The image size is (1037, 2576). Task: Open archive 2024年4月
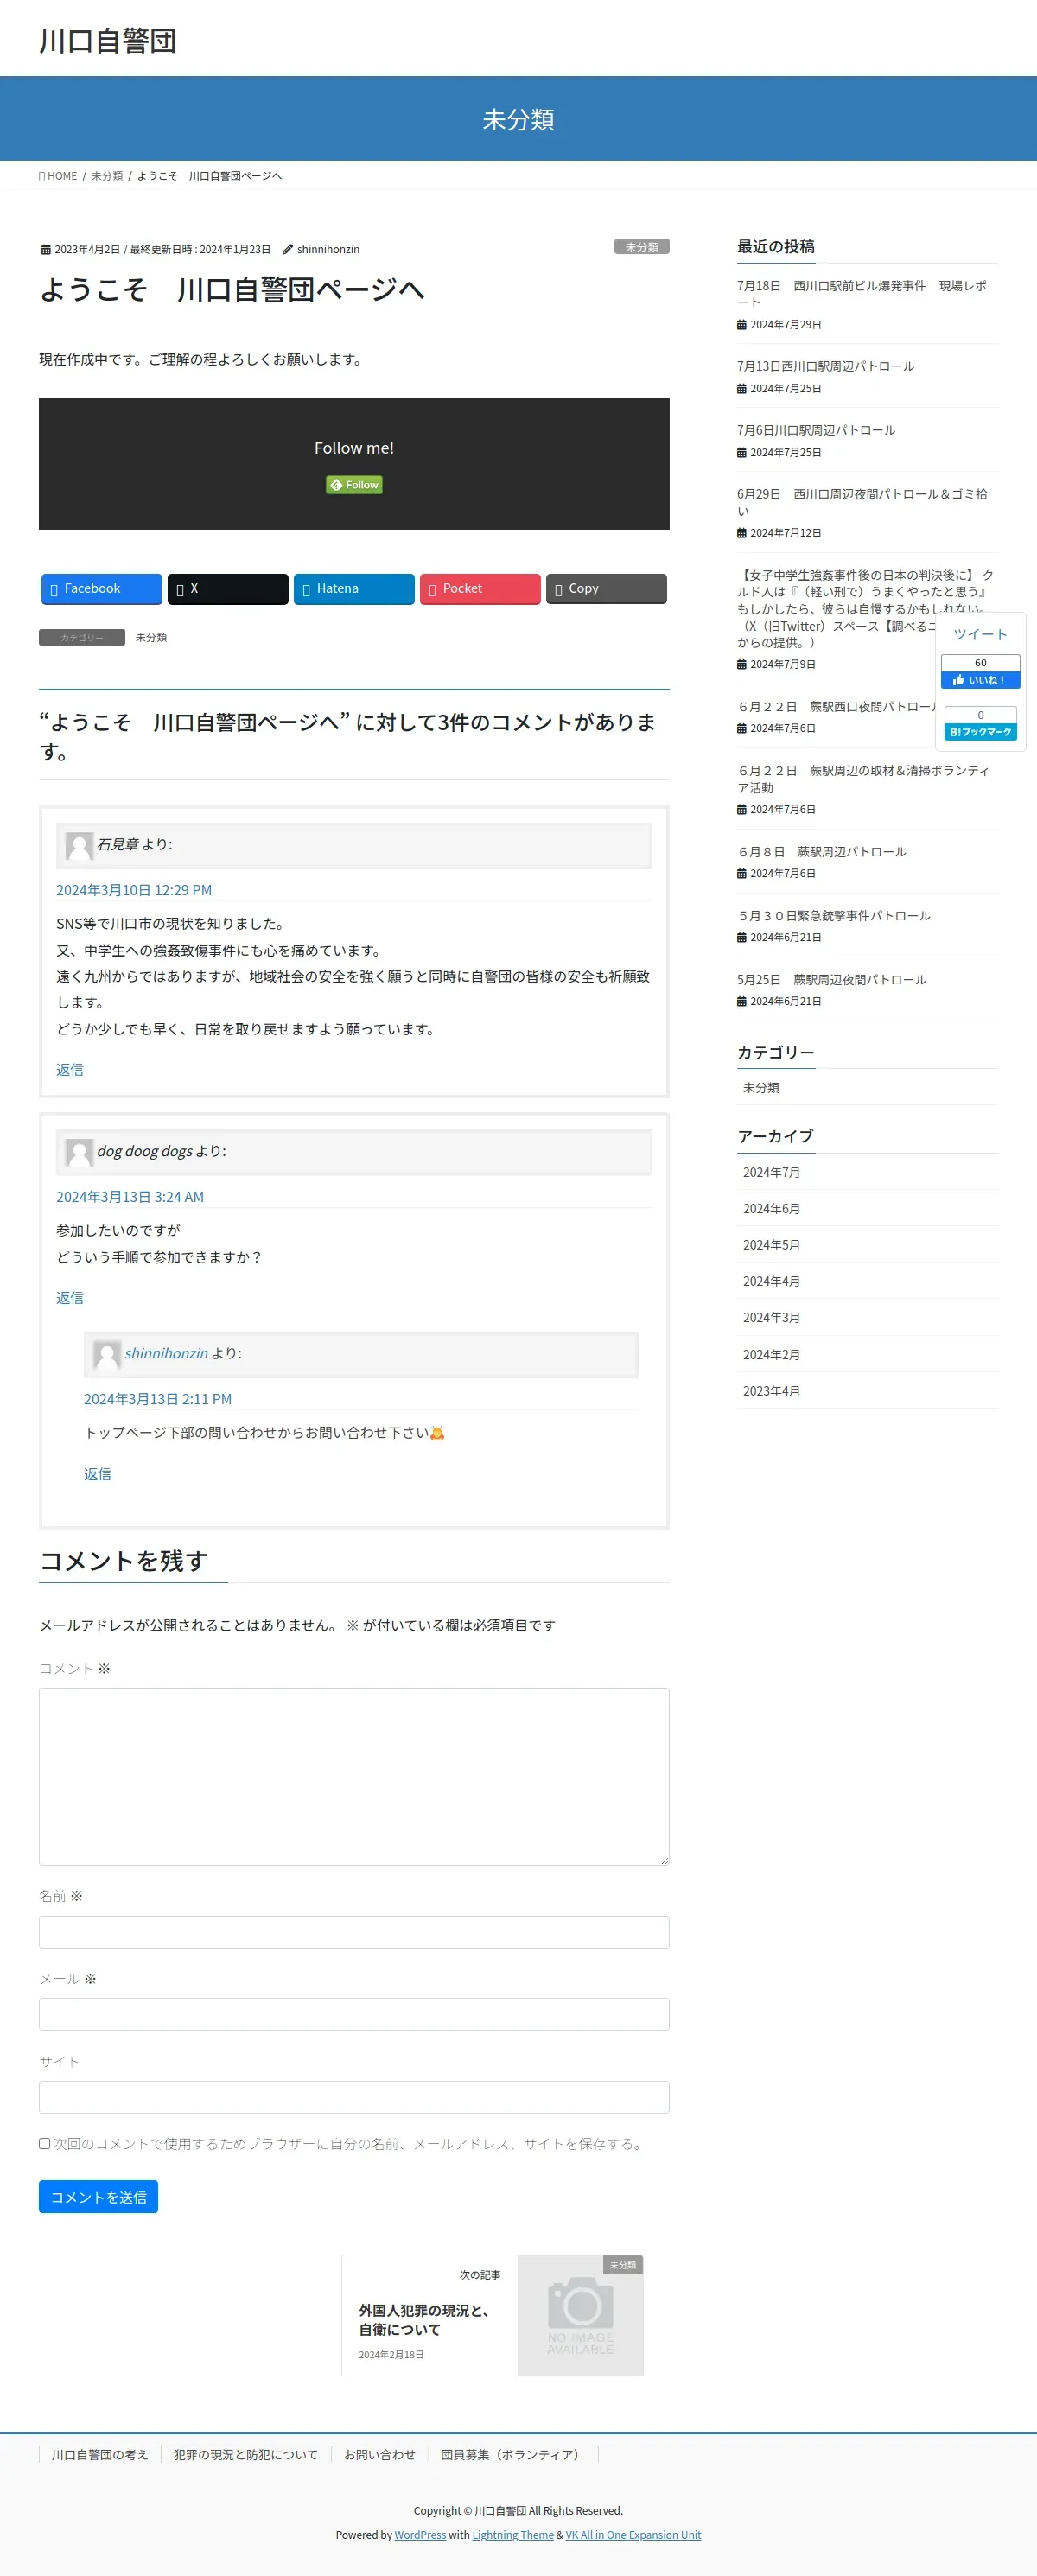pos(771,1282)
